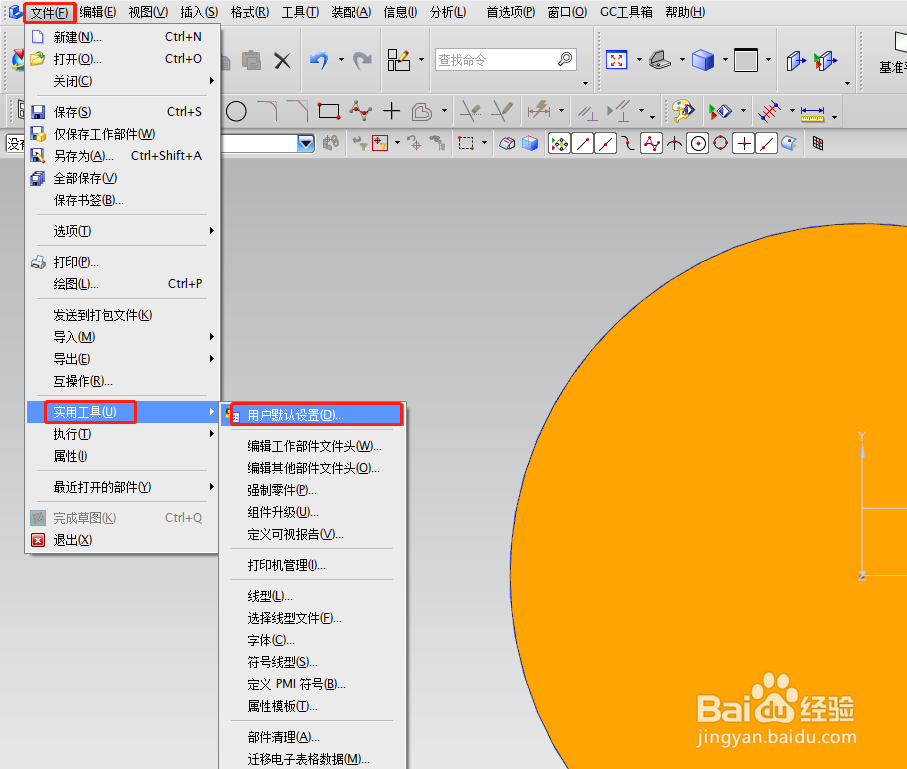Toggle Quadrant Point snap option
The width and height of the screenshot is (907, 769).
[x=721, y=143]
